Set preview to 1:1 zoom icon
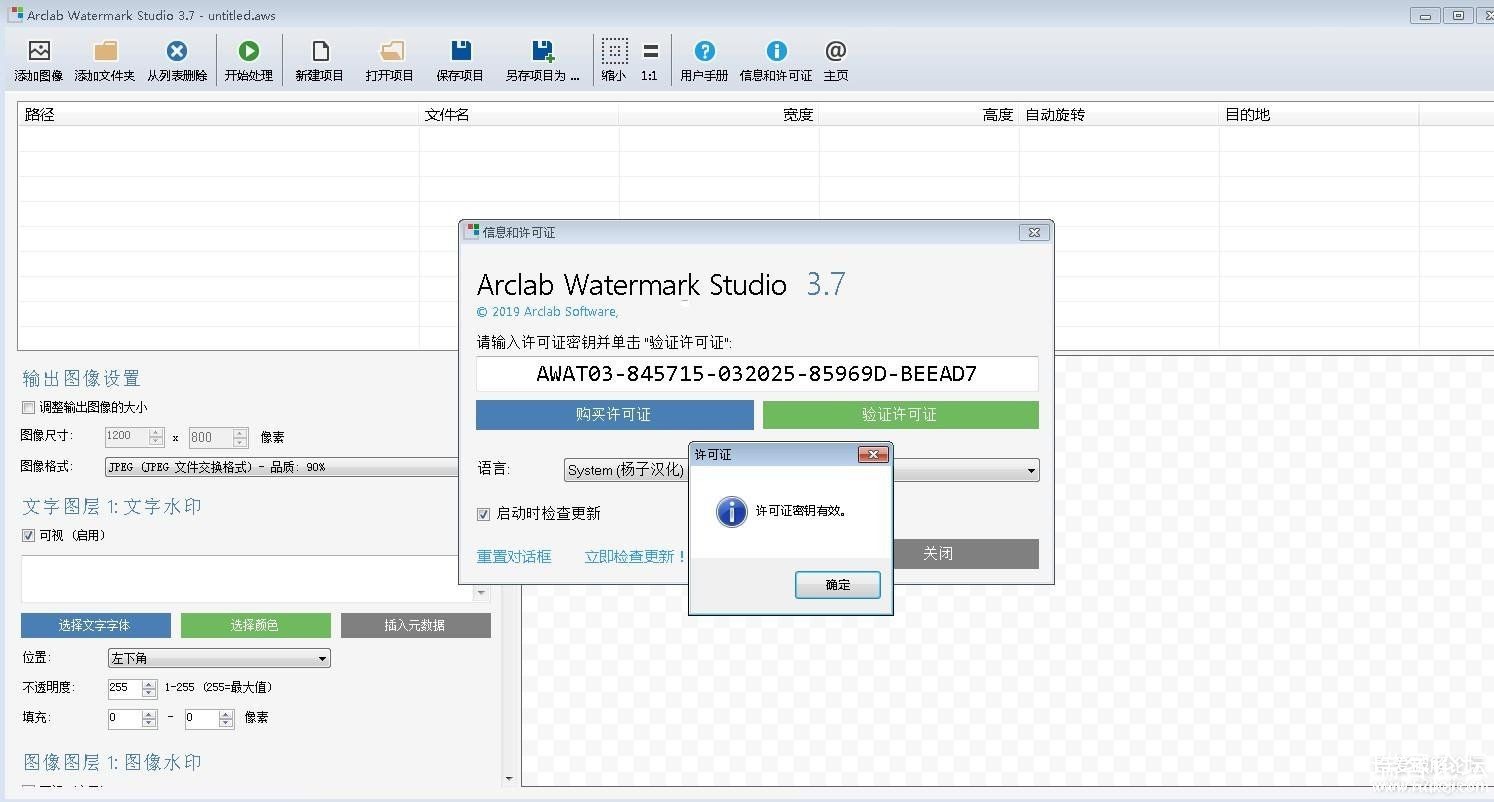The width and height of the screenshot is (1494, 802). click(x=650, y=60)
